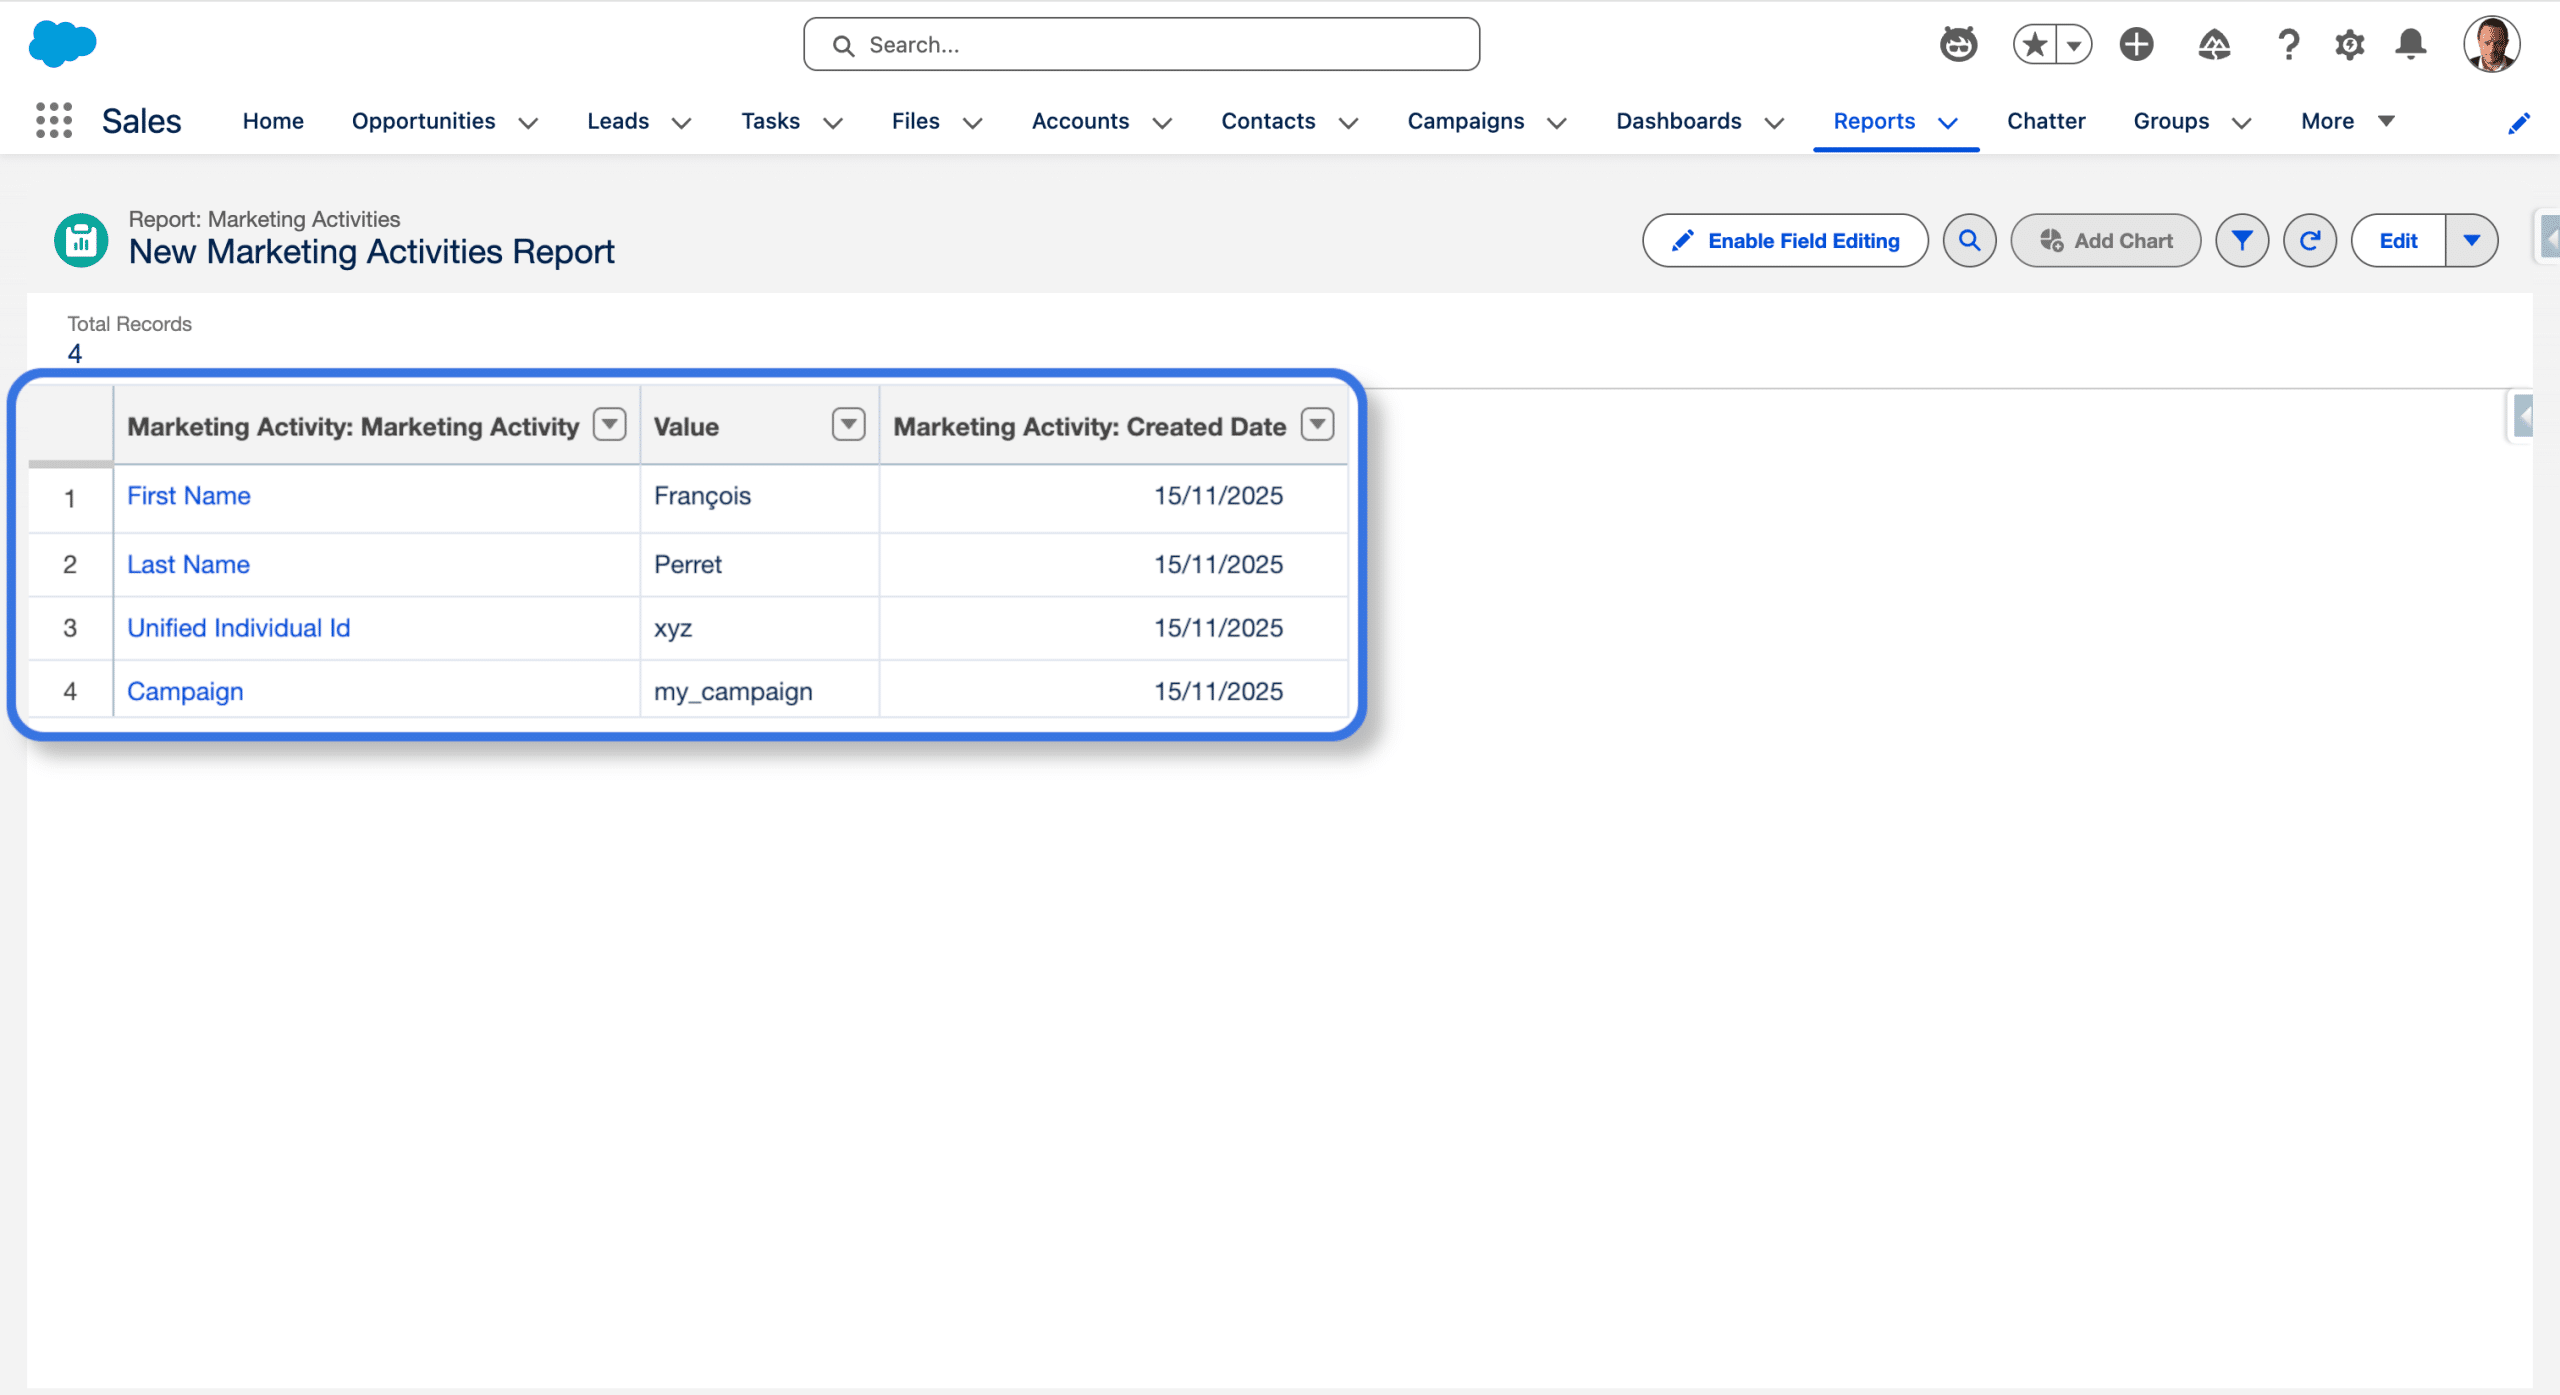
Task: Open the notifications bell
Action: (x=2411, y=45)
